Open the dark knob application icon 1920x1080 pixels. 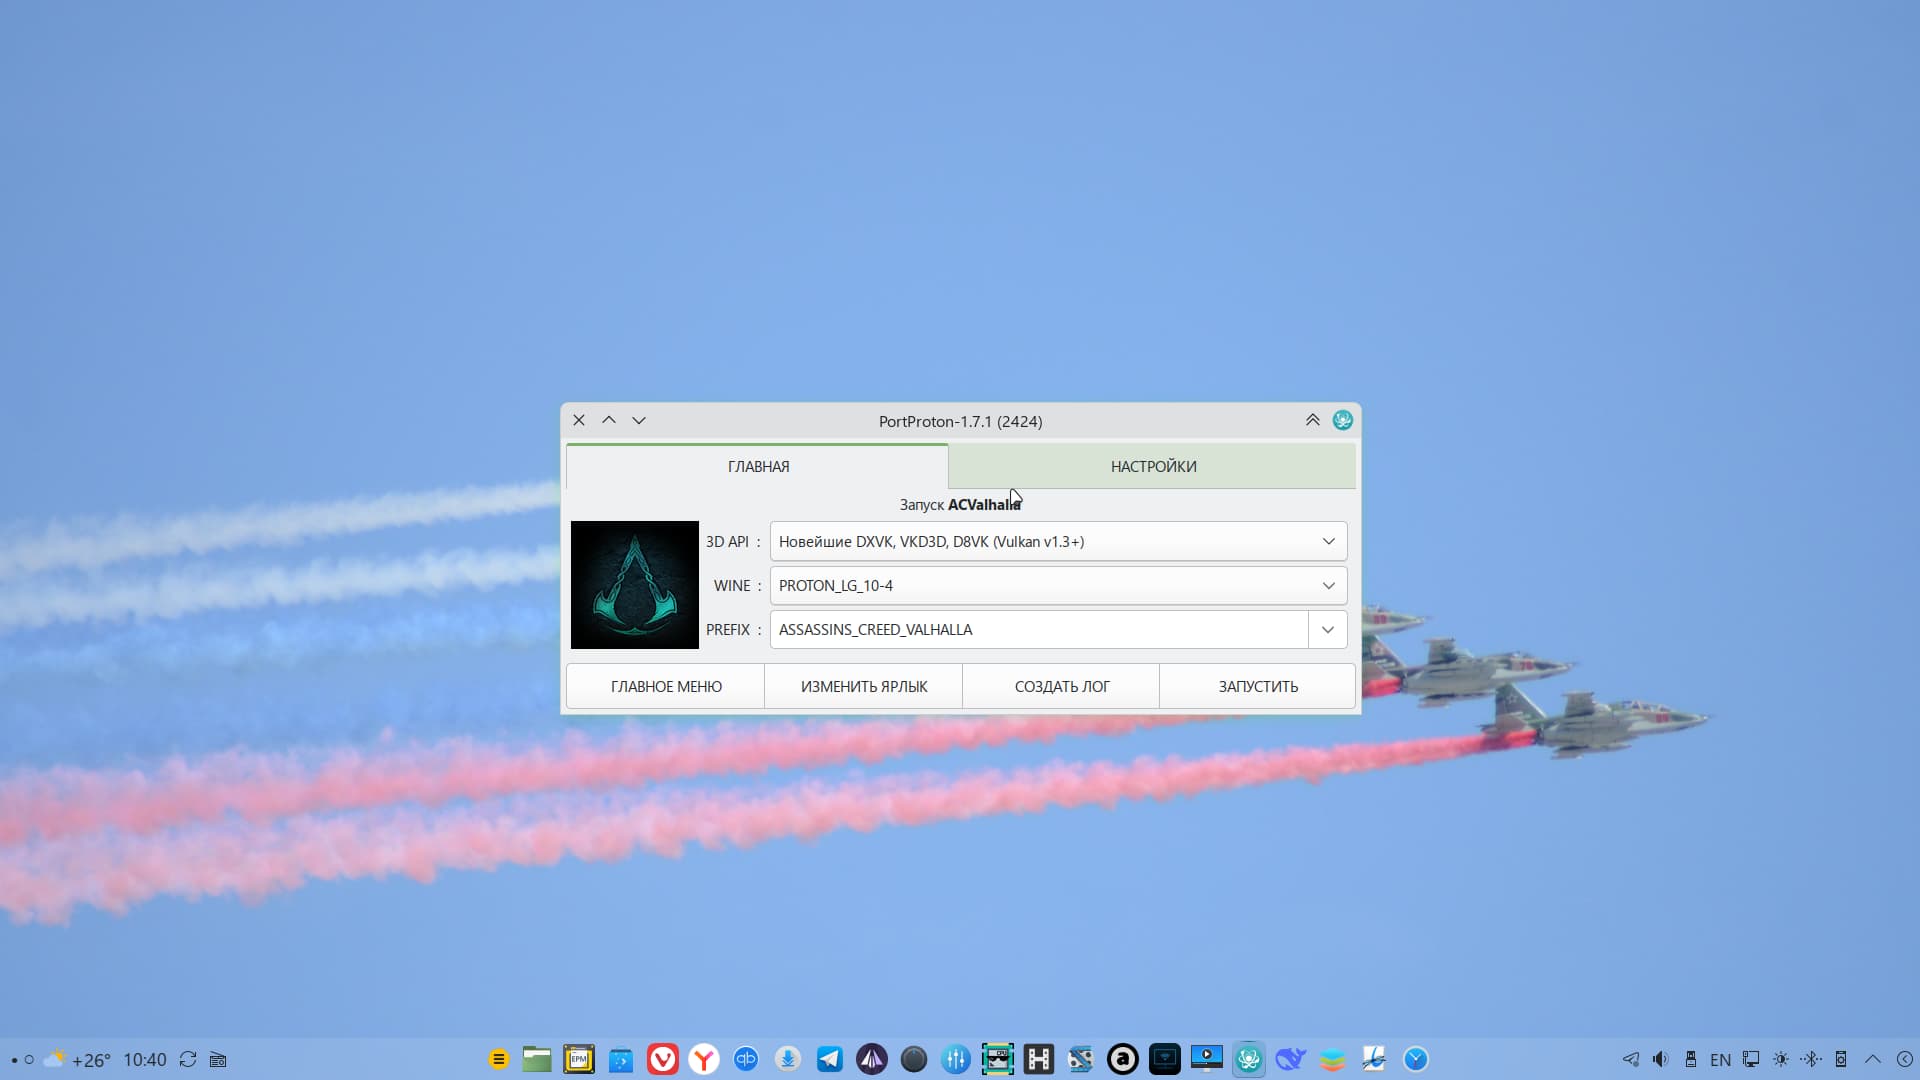click(914, 1059)
